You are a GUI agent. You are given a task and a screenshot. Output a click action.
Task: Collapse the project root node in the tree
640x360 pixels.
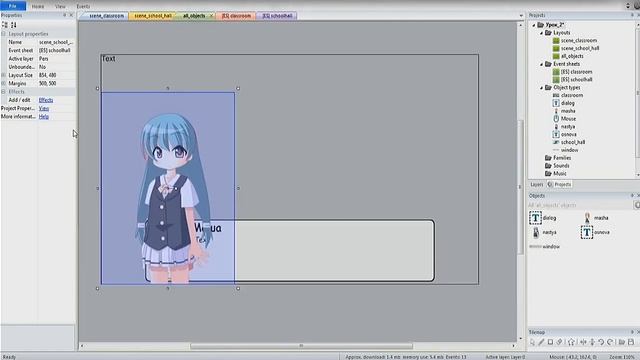click(534, 25)
